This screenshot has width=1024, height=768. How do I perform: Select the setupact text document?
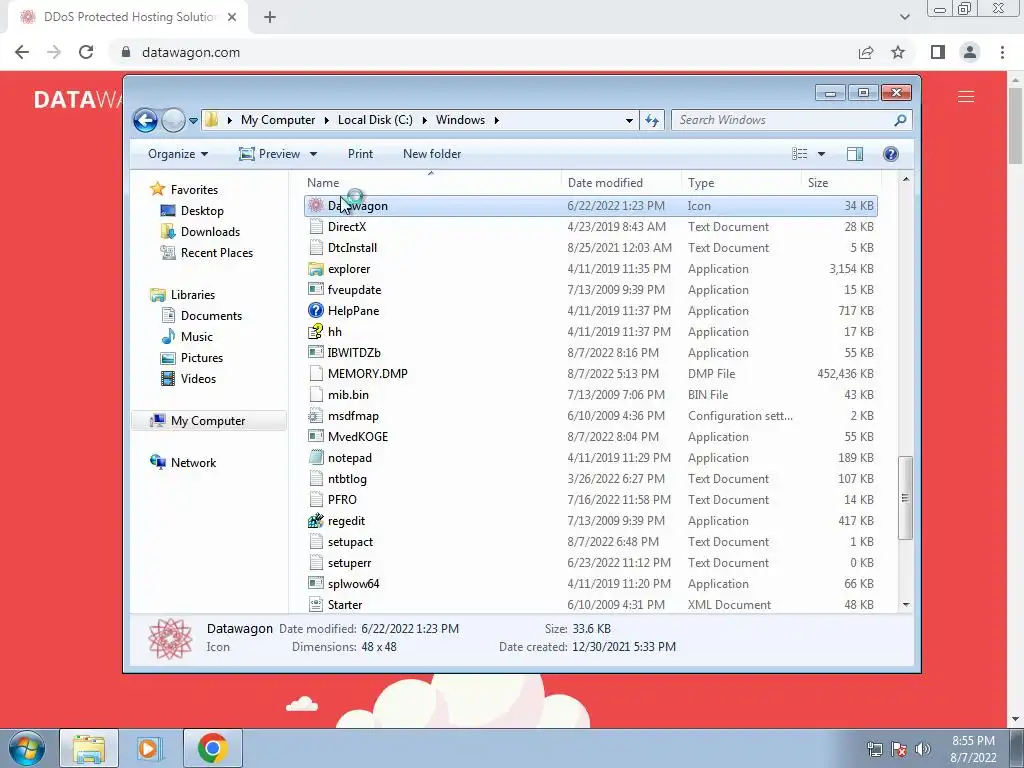(x=590, y=542)
